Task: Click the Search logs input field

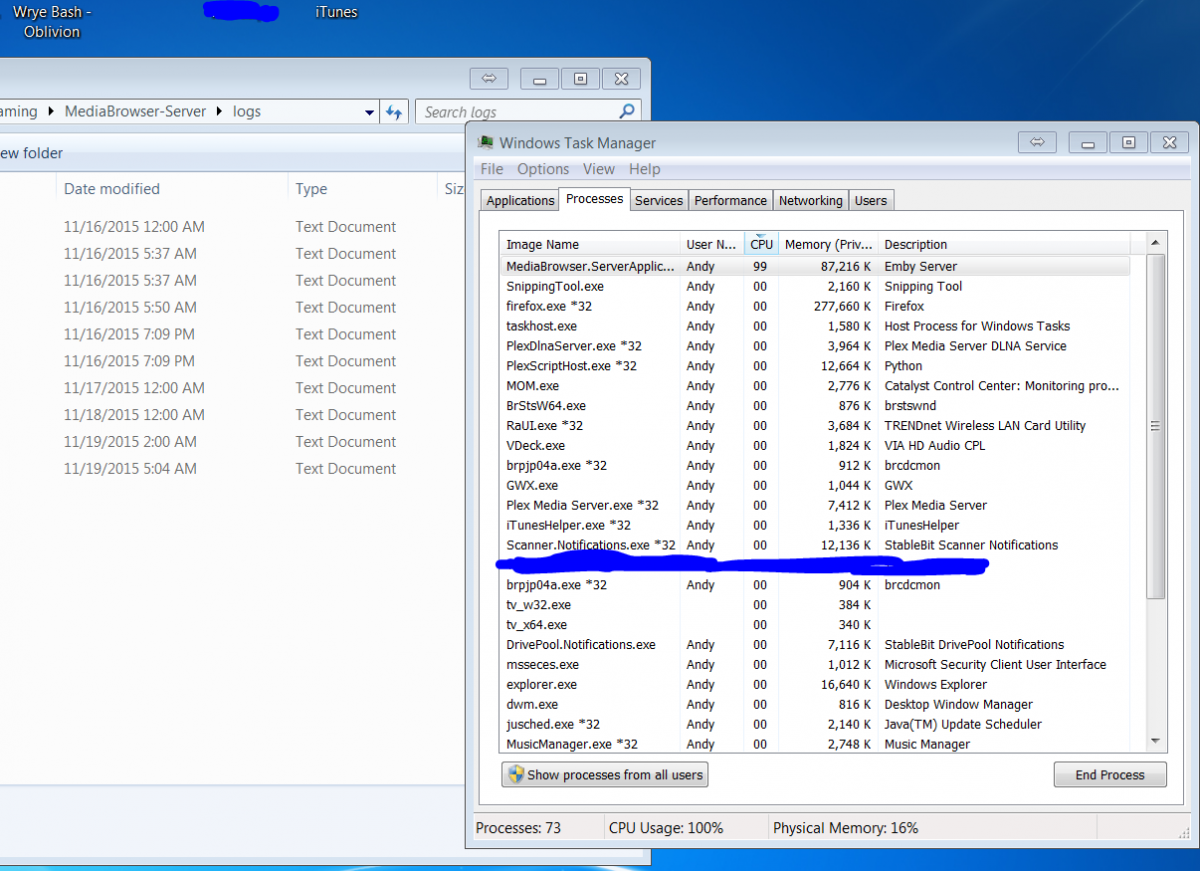Action: point(515,112)
